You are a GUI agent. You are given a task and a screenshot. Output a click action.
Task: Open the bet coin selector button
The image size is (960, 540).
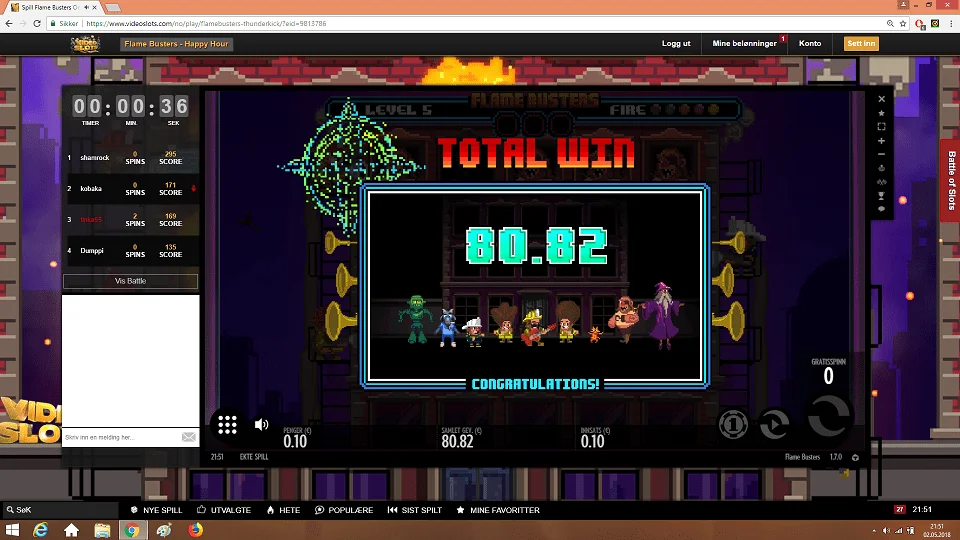(733, 424)
